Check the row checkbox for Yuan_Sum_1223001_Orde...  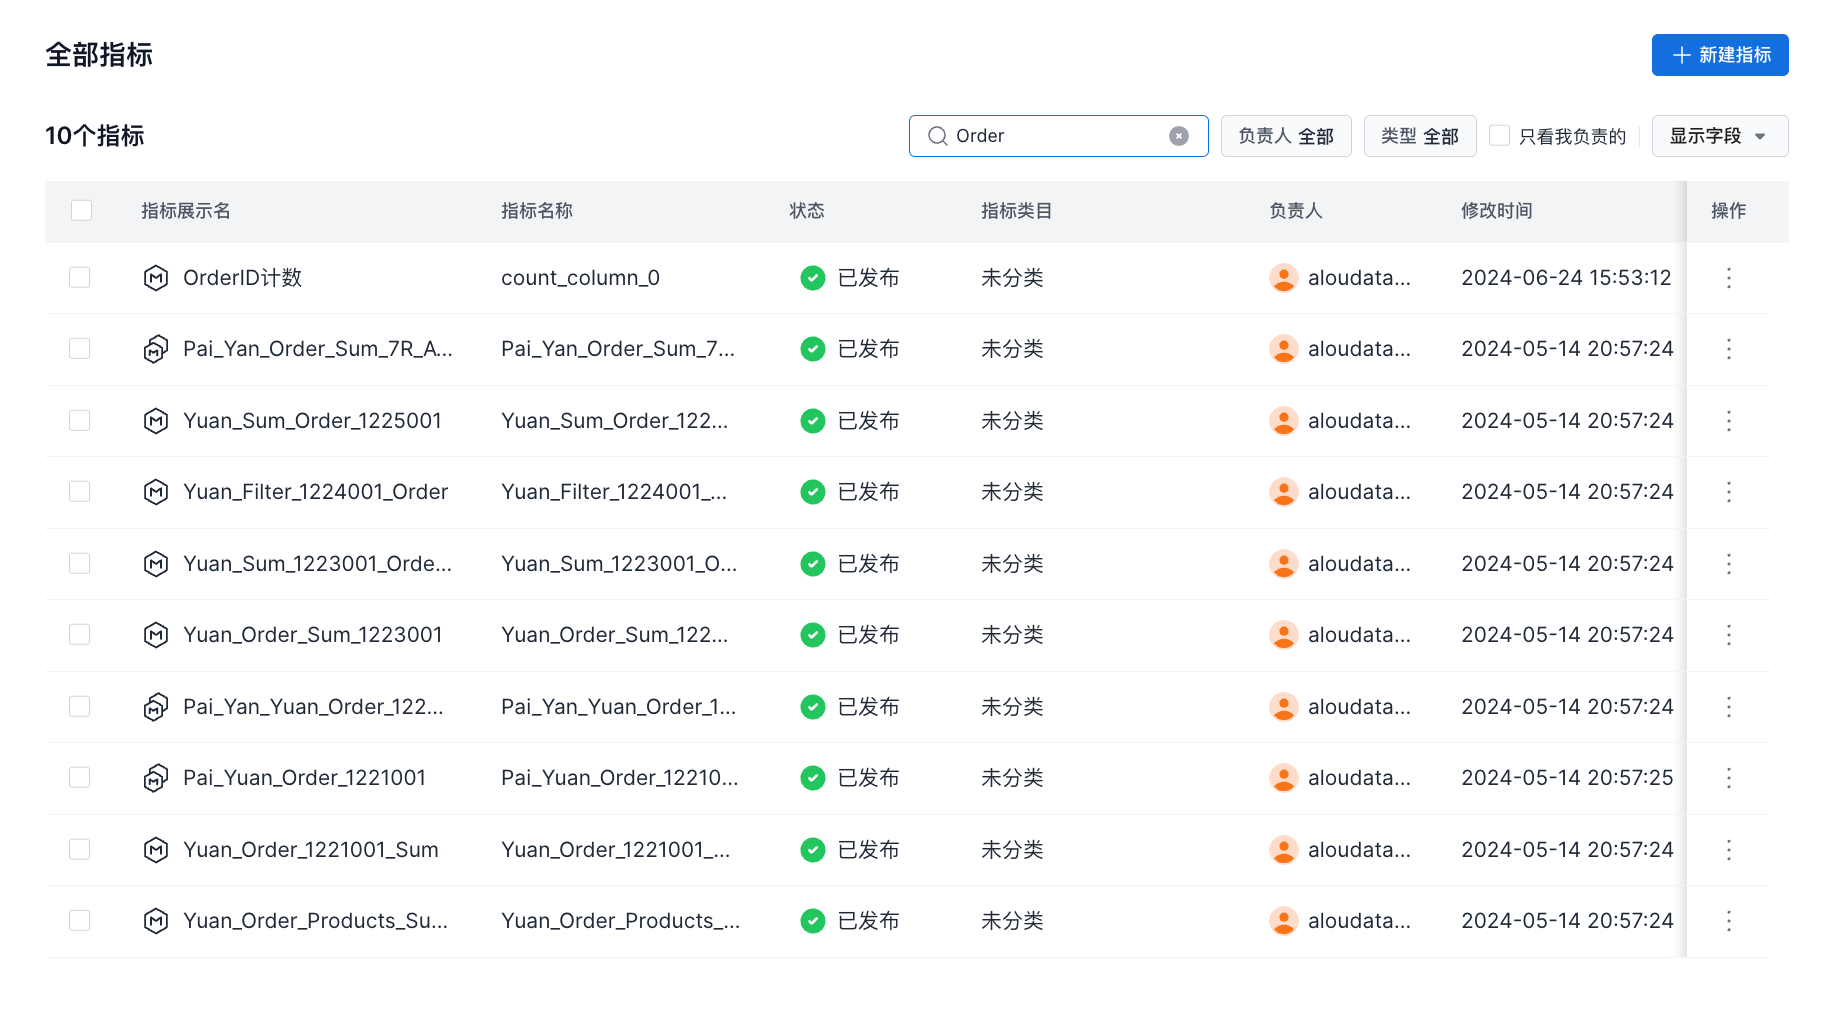click(80, 564)
